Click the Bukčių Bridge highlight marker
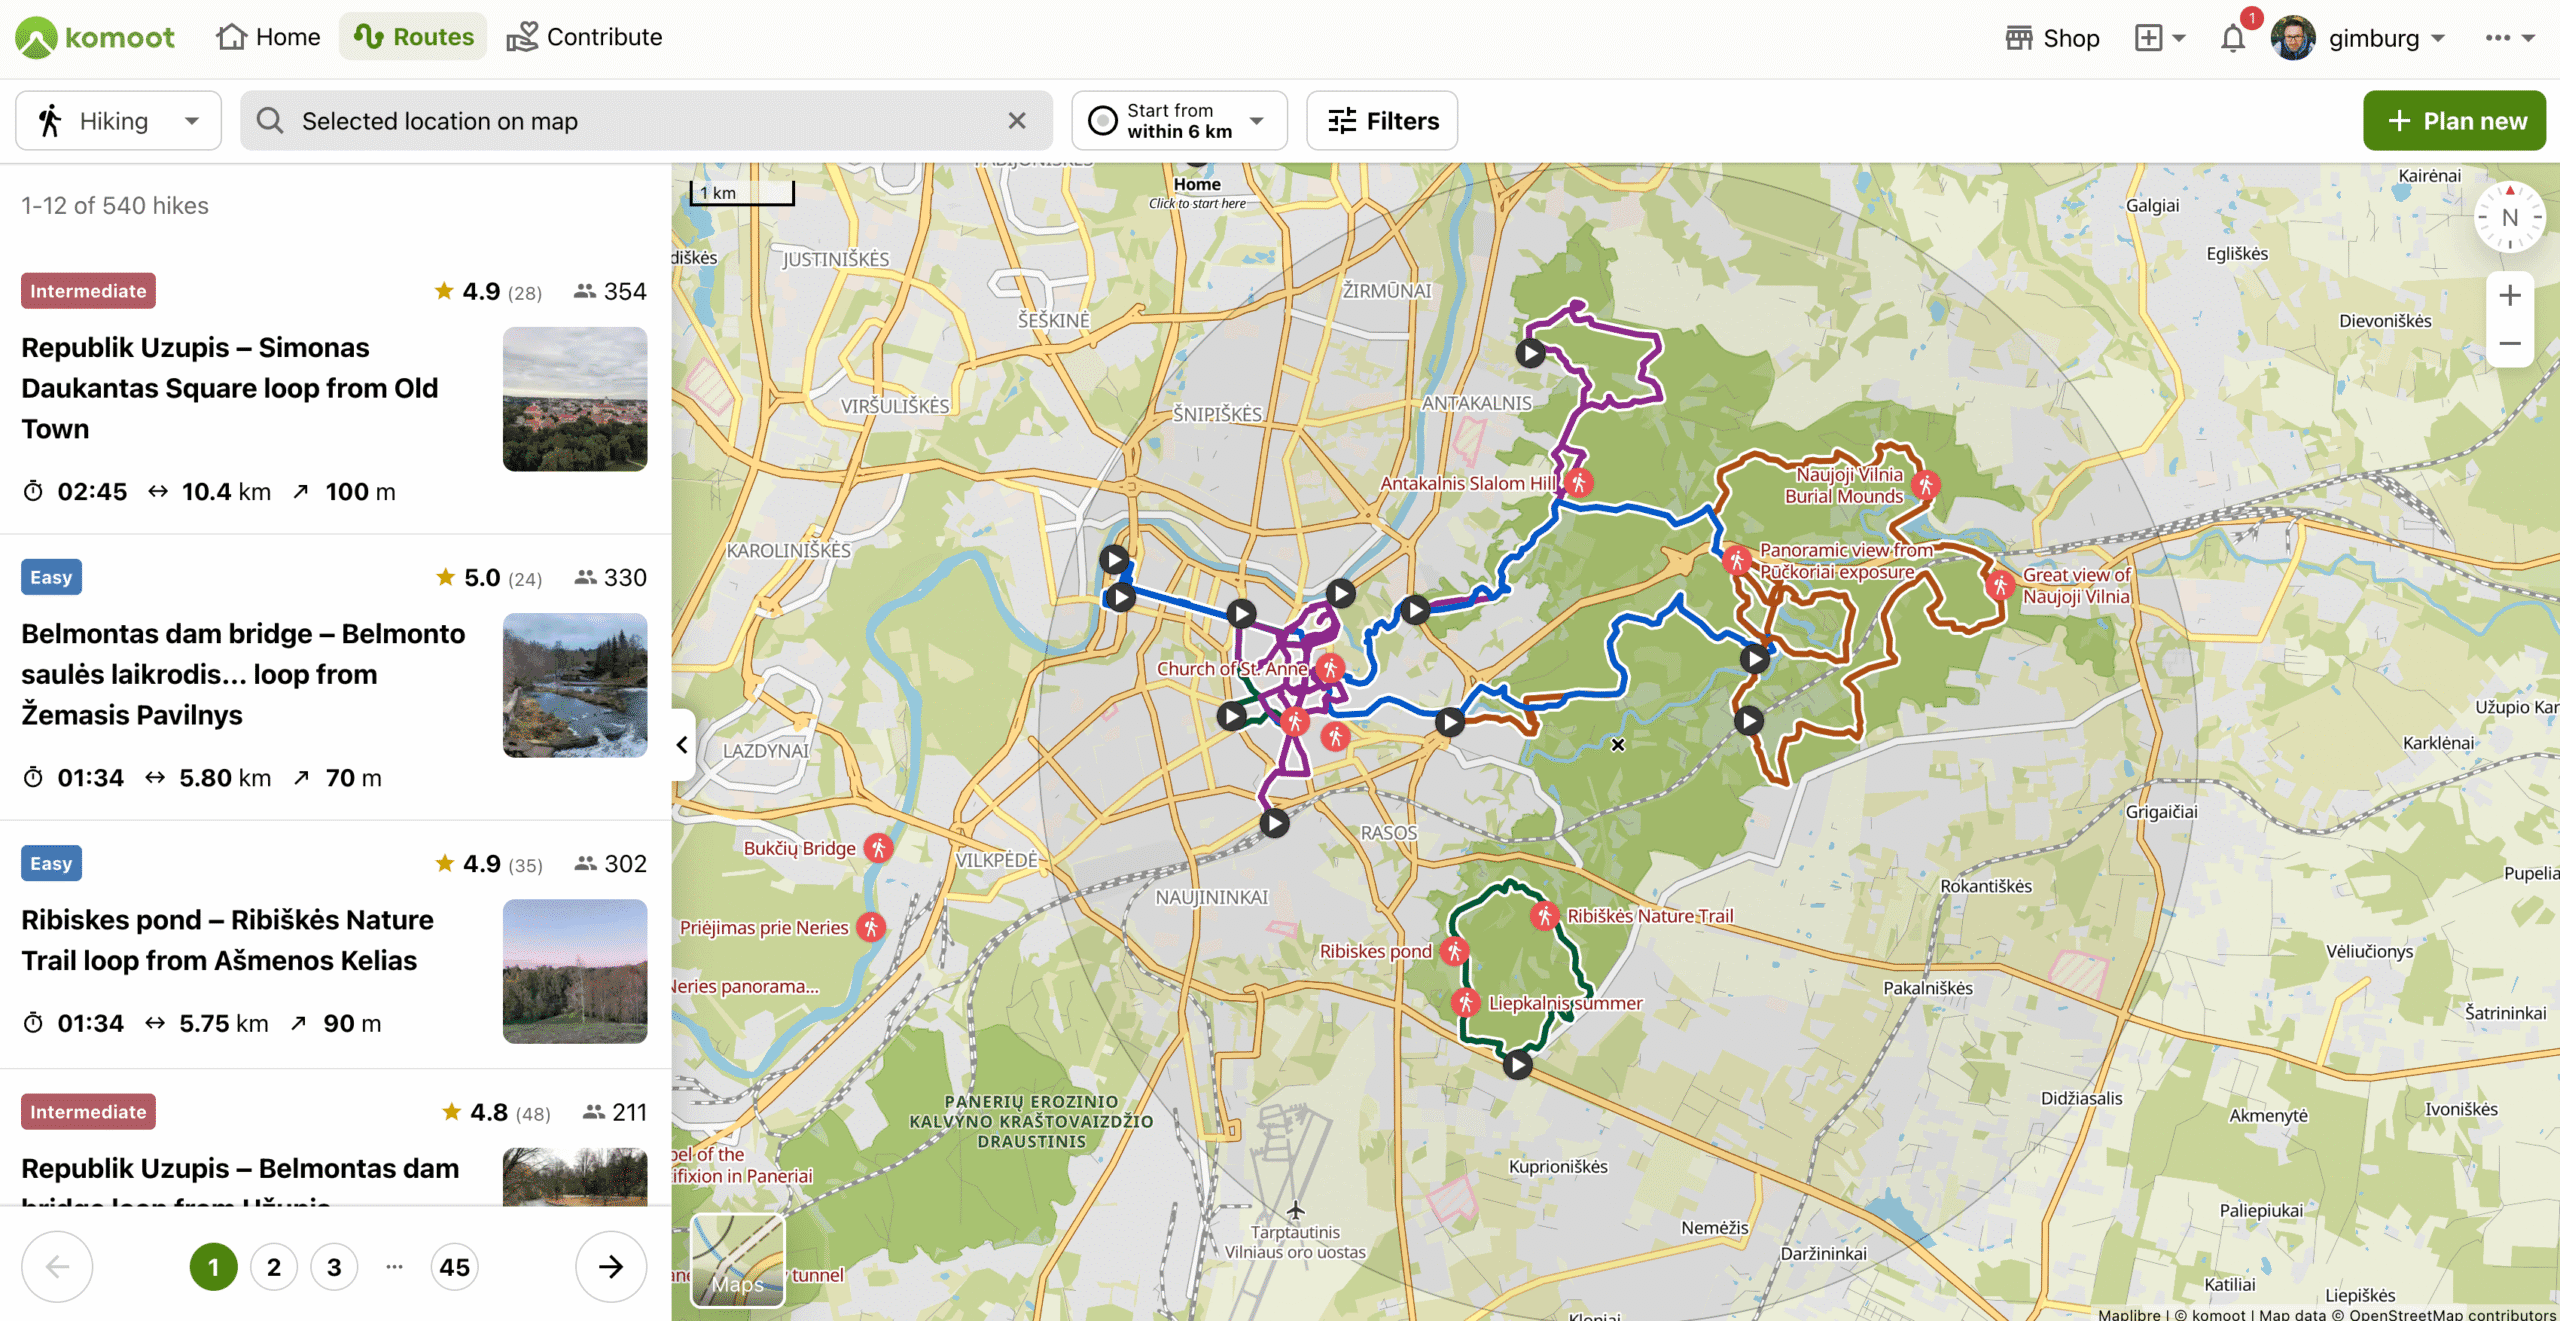The width and height of the screenshot is (2560, 1321). tap(878, 848)
